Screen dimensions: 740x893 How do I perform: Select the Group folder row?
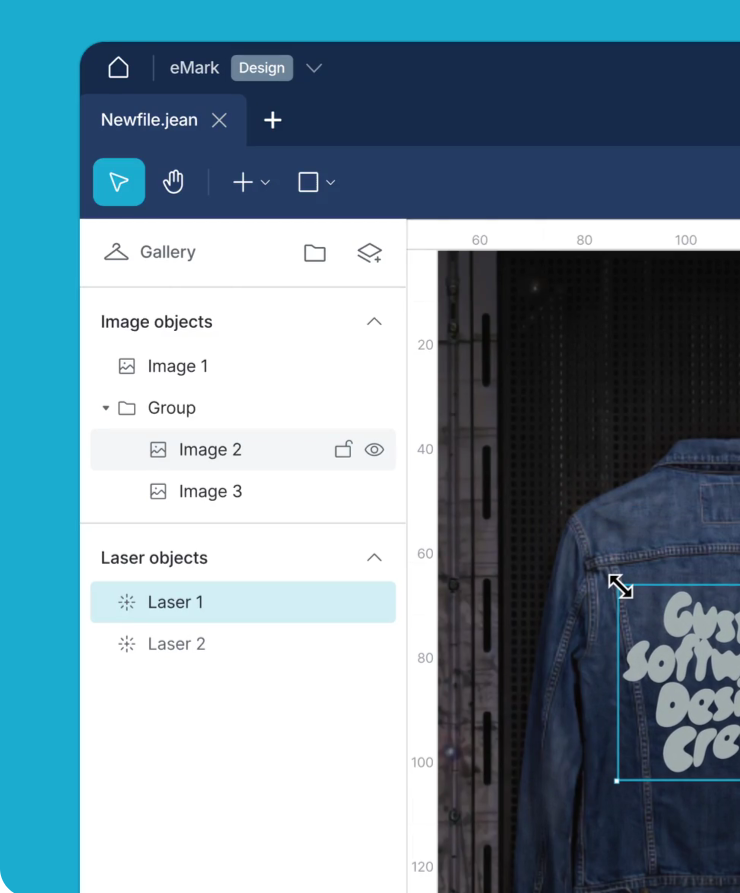tap(243, 408)
